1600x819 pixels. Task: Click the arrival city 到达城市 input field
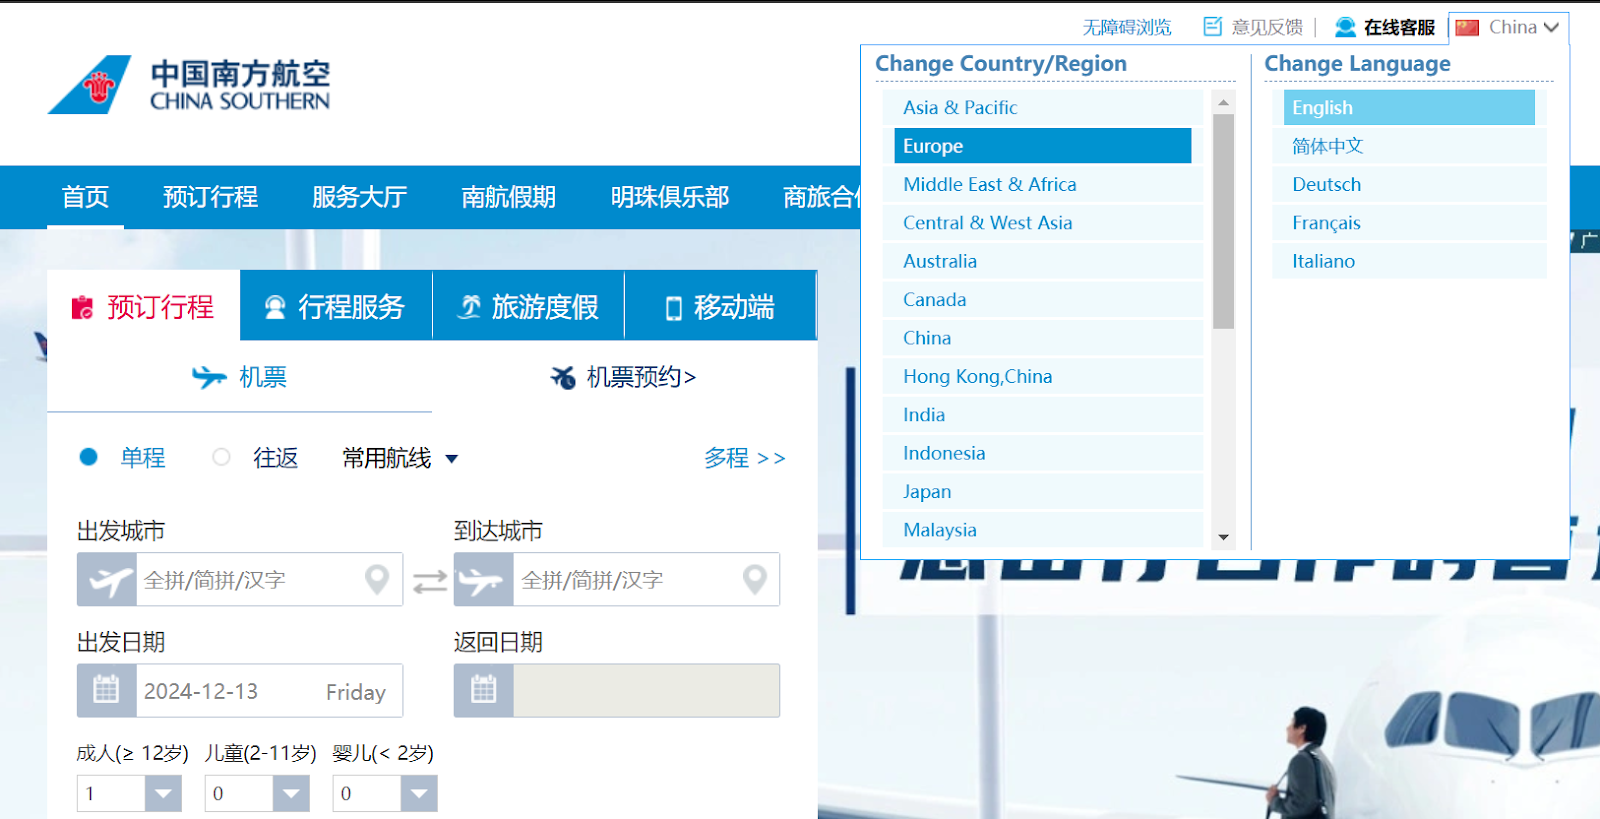(x=617, y=580)
